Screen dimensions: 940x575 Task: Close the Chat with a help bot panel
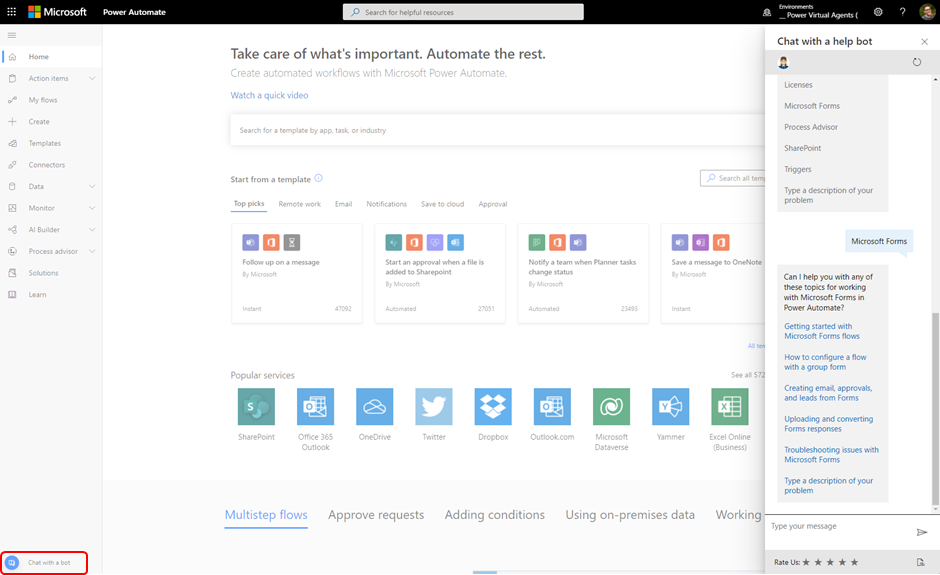tap(924, 41)
